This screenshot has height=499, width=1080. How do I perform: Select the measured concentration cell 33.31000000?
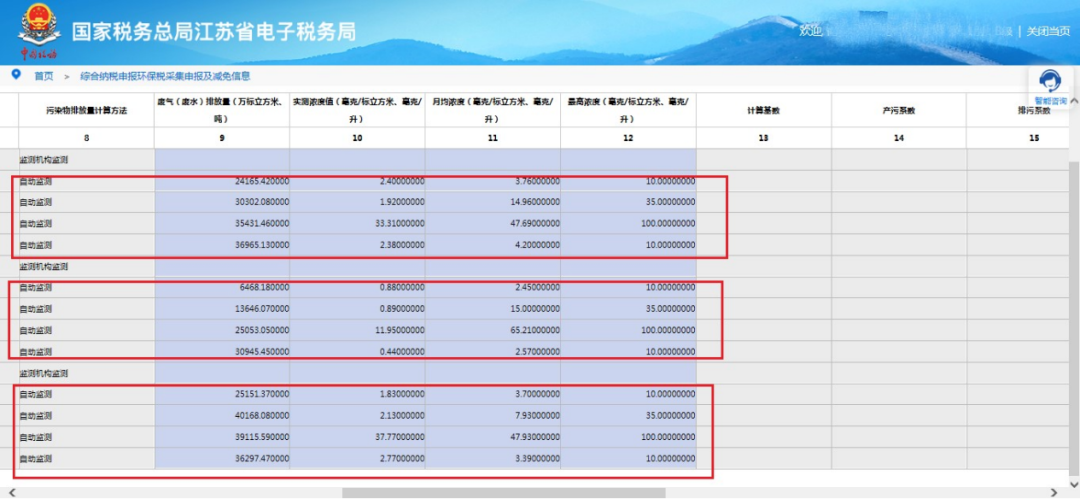coord(357,224)
